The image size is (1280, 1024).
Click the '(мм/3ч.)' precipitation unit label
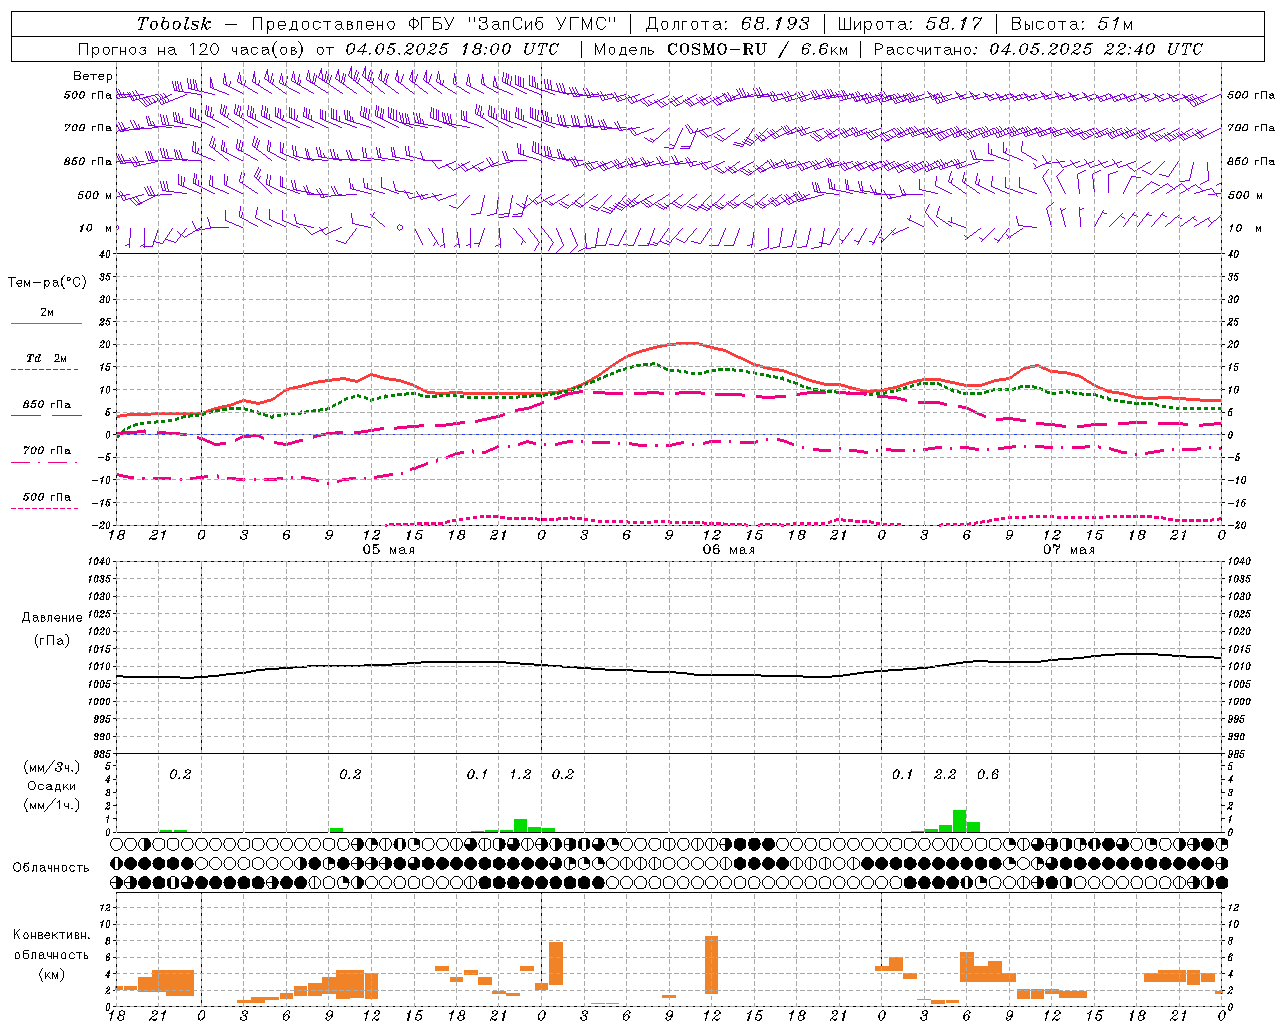click(x=51, y=768)
